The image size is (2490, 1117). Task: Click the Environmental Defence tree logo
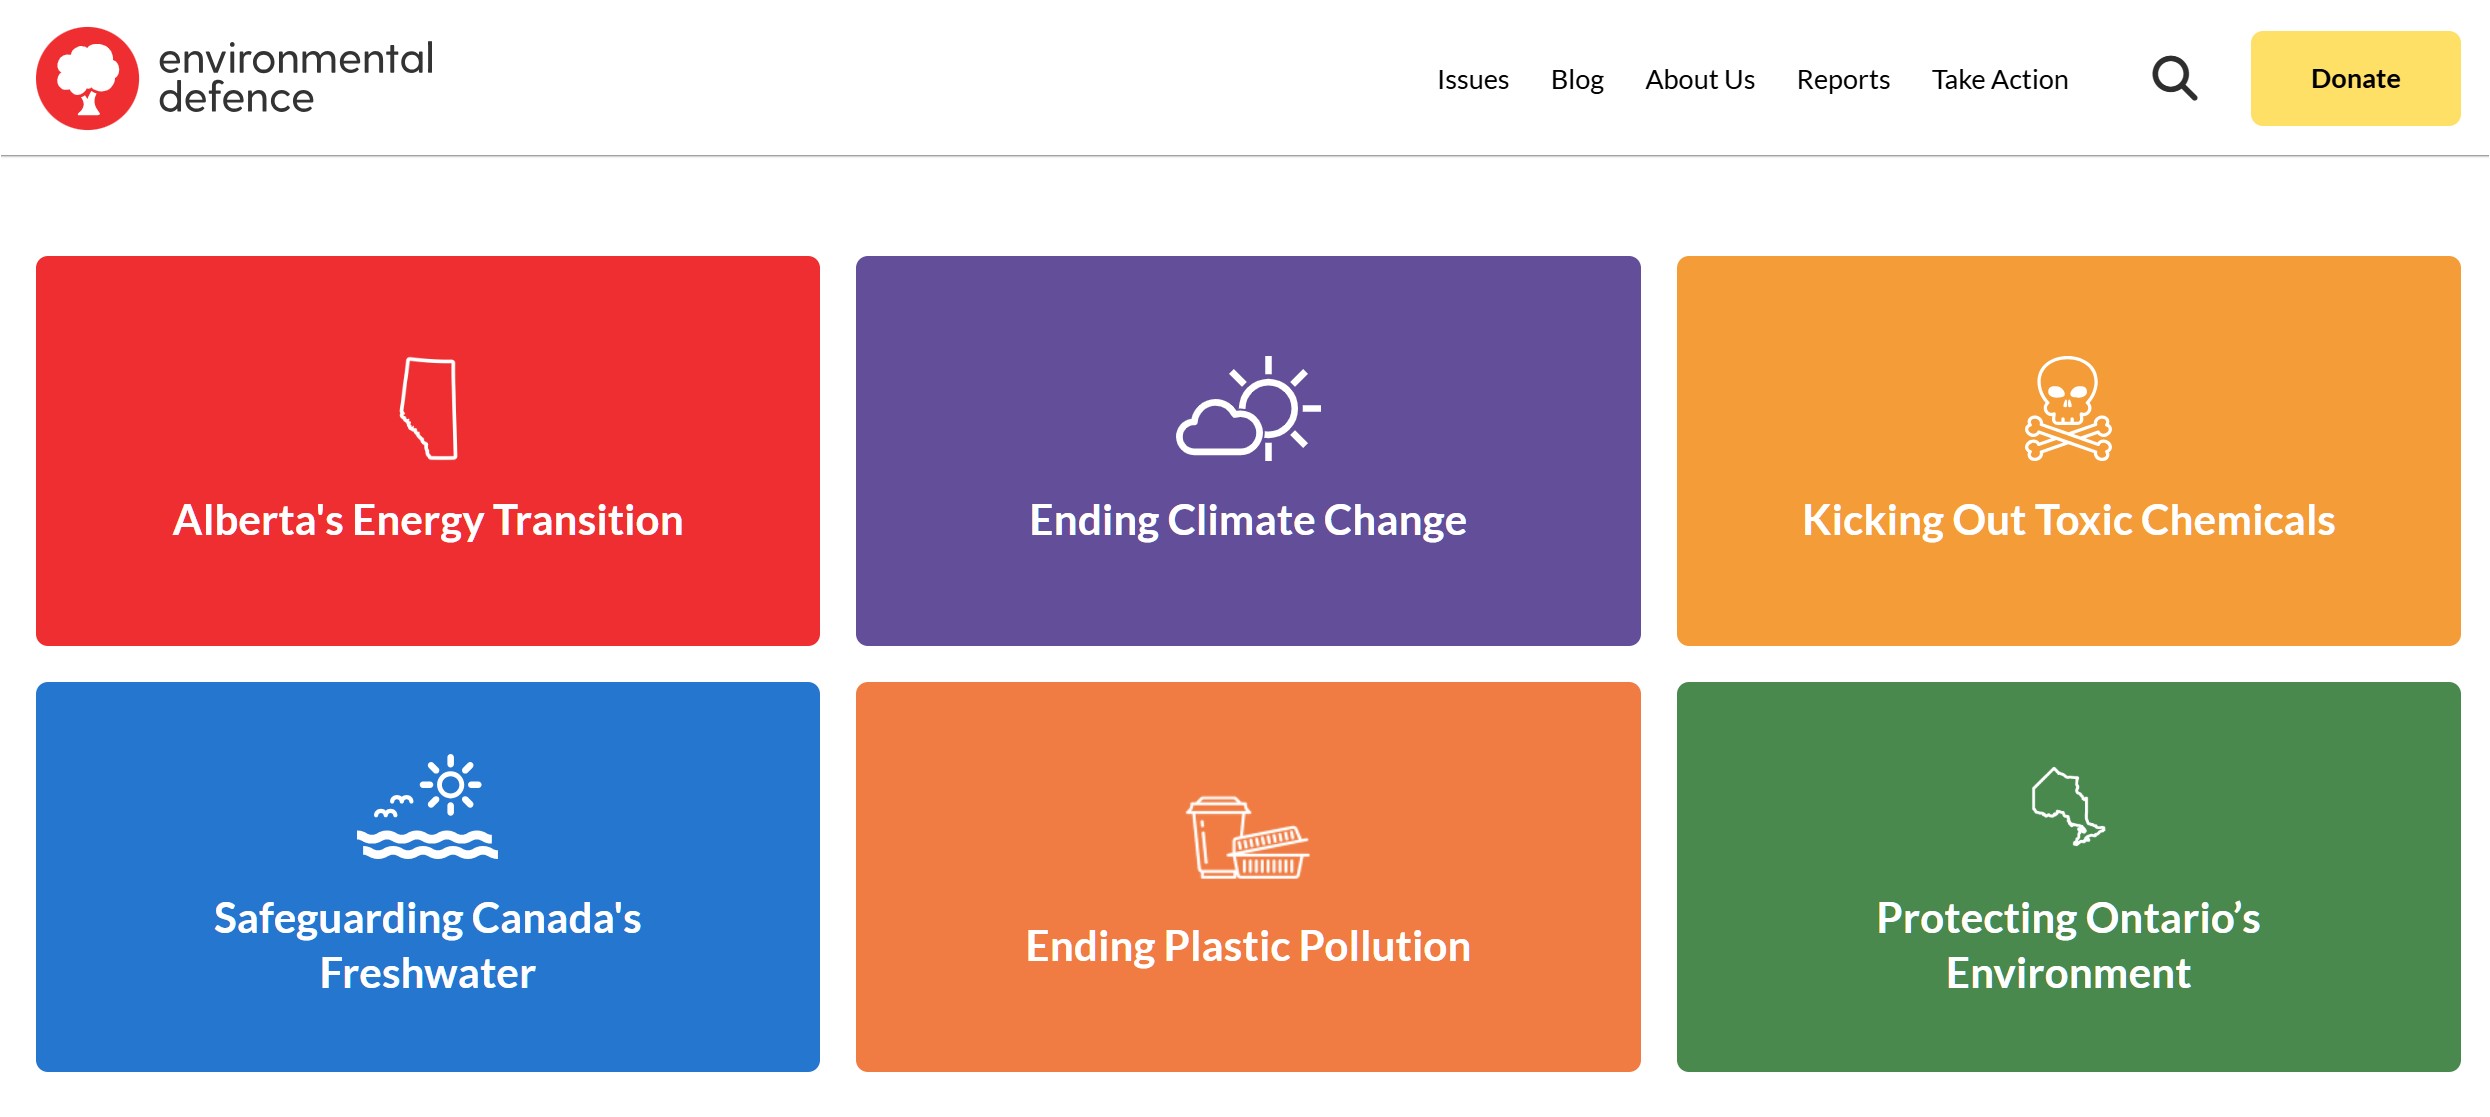[87, 79]
